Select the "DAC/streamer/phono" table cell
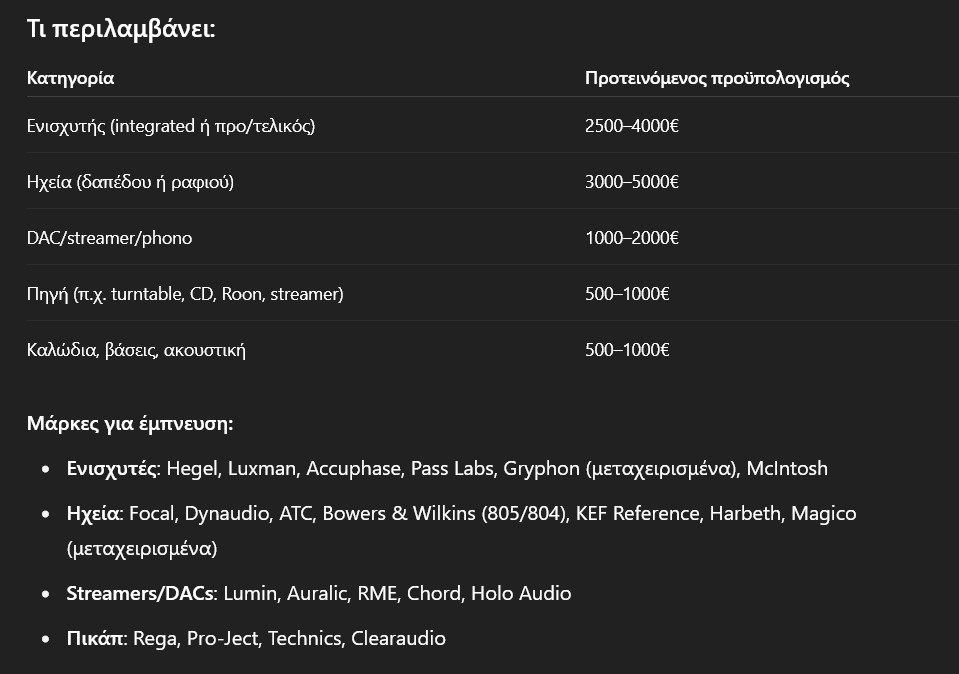Image resolution: width=959 pixels, height=674 pixels. (110, 238)
